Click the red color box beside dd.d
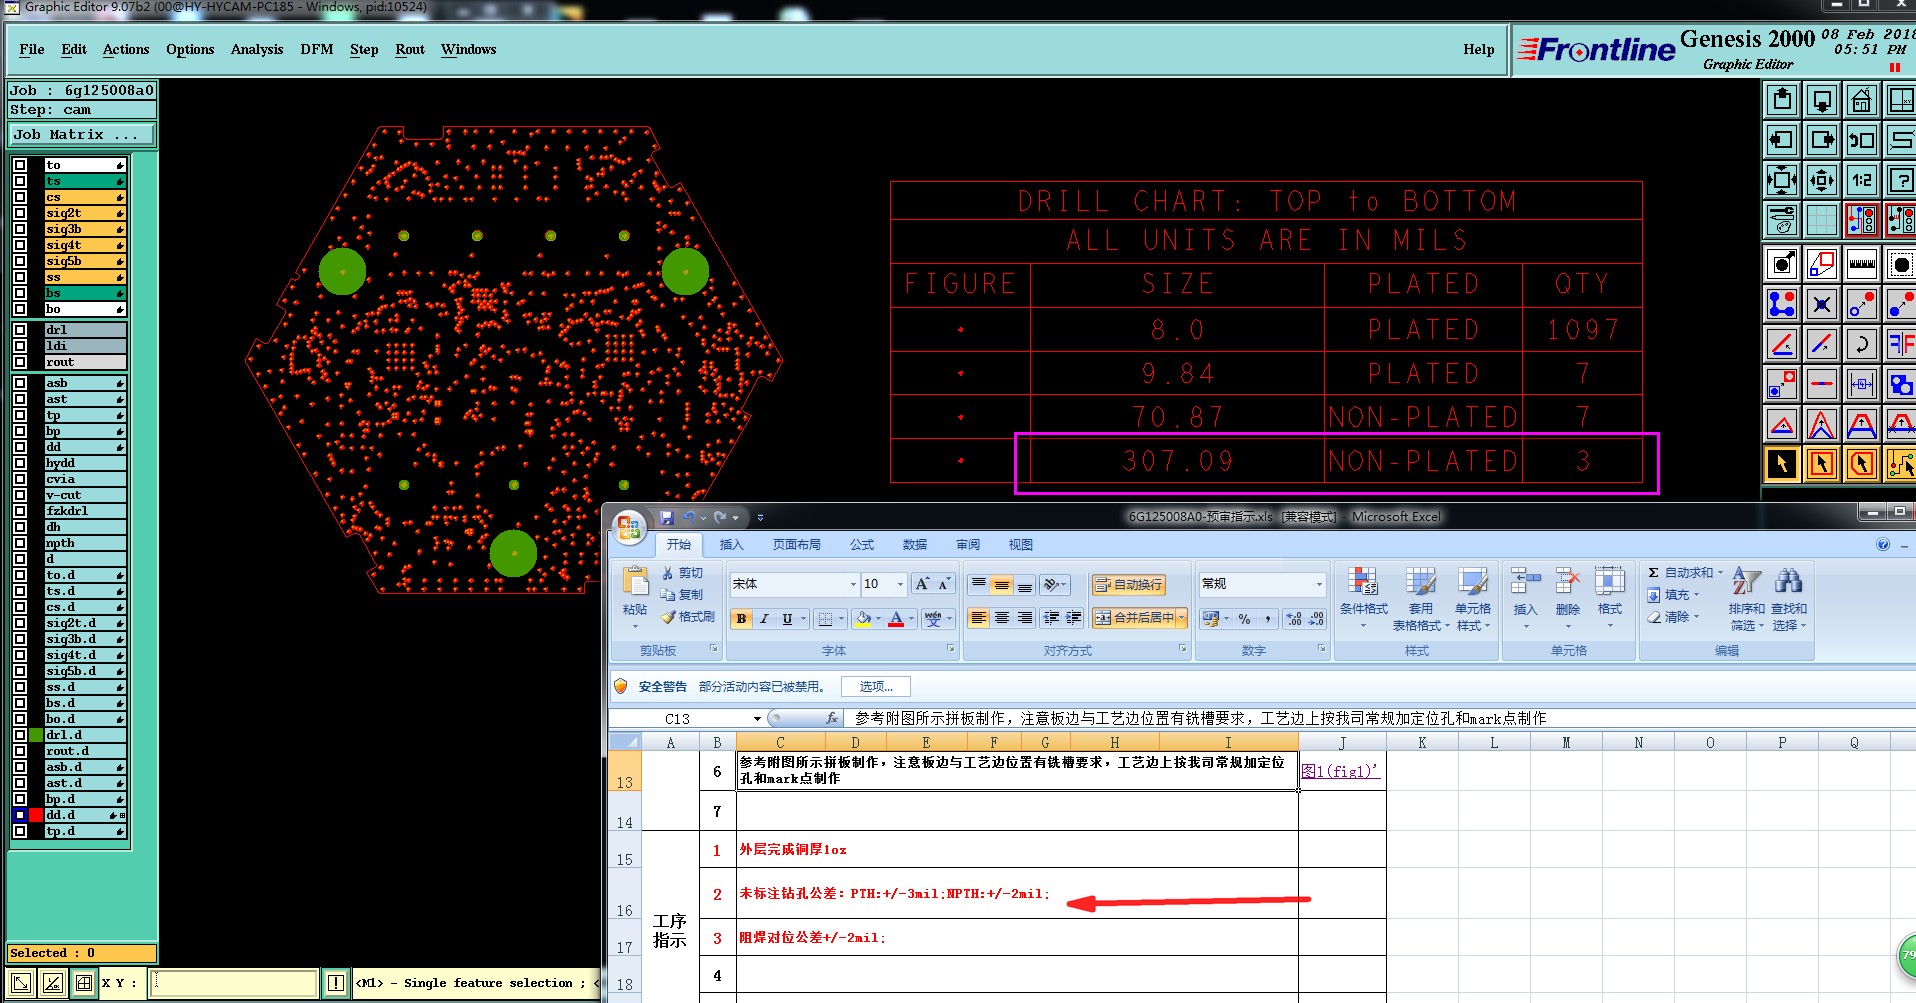Screen dimensions: 1916x1003 (36, 815)
